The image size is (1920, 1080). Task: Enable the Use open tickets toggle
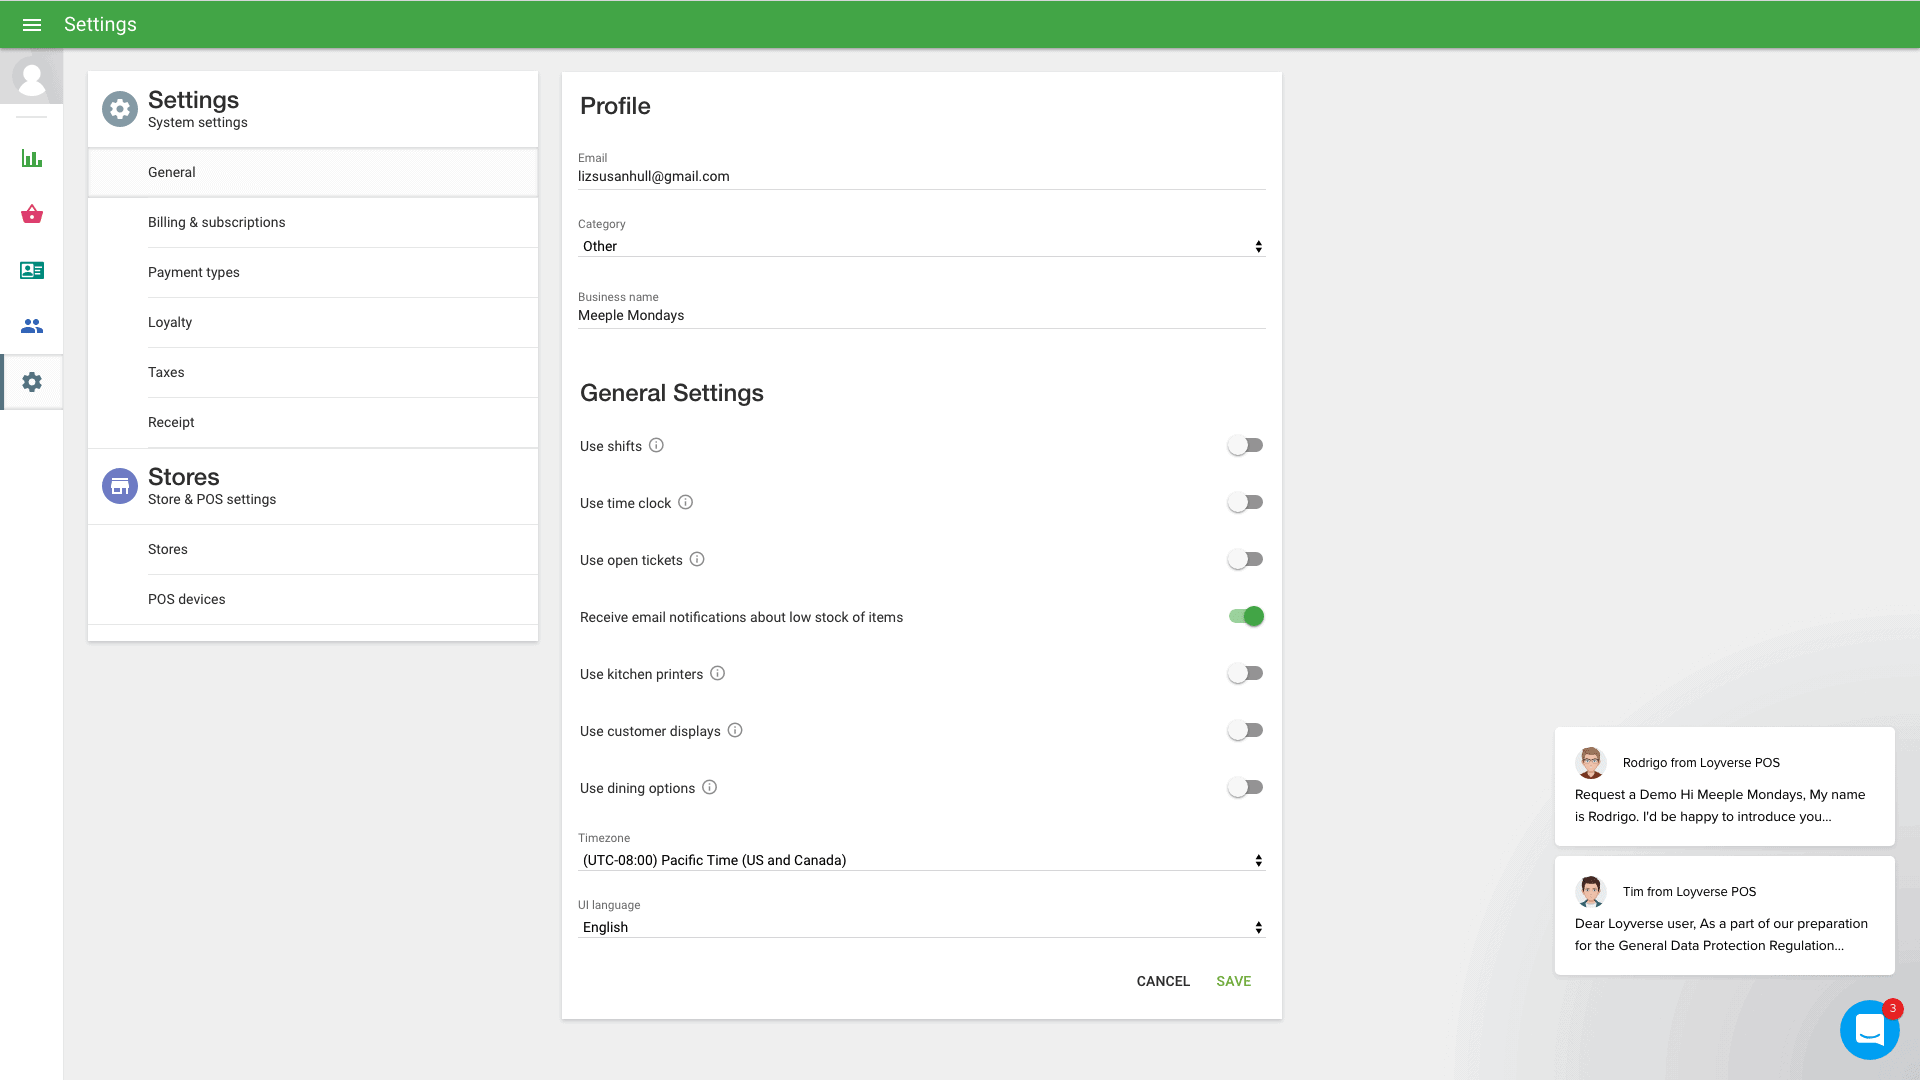pos(1245,560)
